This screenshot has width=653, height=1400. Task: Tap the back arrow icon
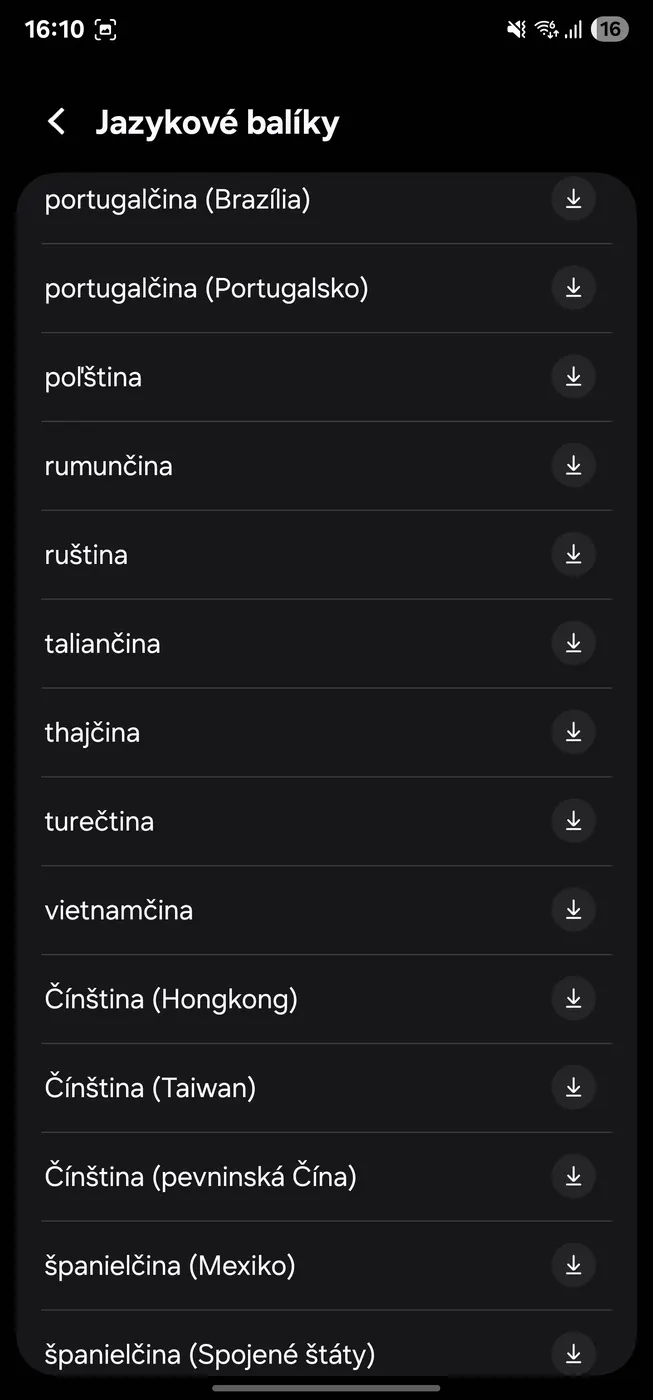coord(57,123)
